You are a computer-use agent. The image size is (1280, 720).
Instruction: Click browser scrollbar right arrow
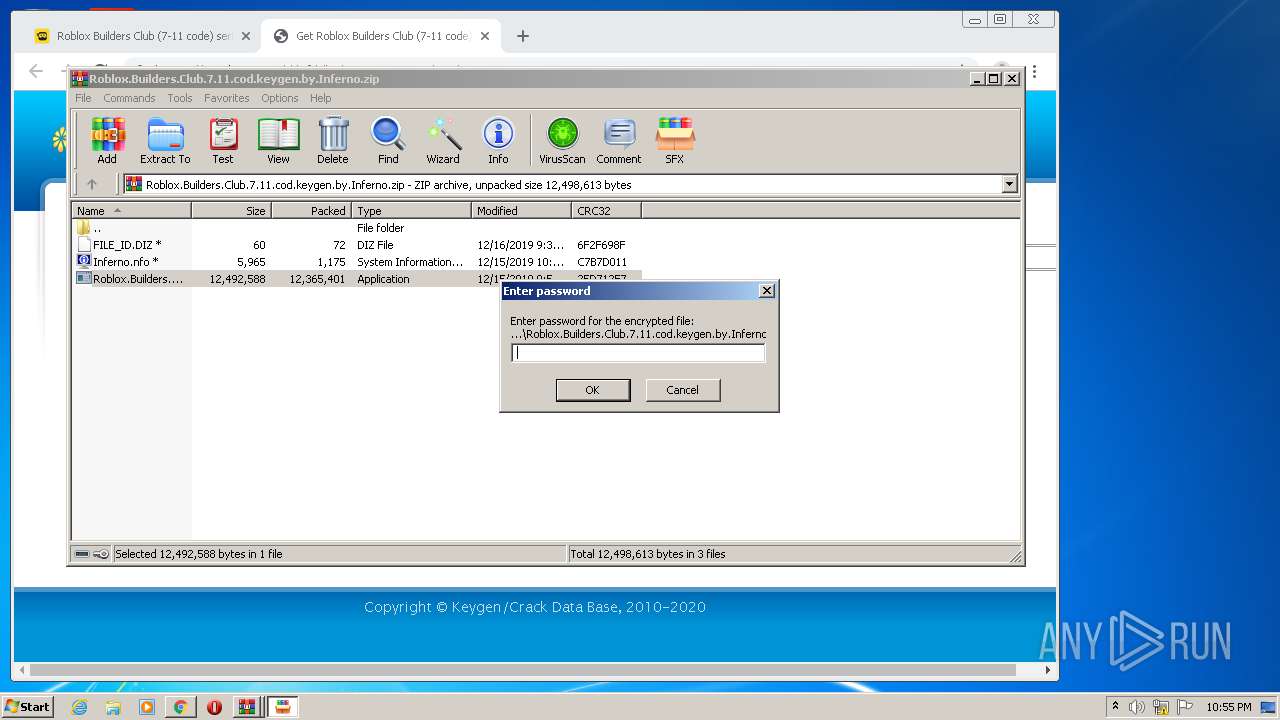point(1047,670)
